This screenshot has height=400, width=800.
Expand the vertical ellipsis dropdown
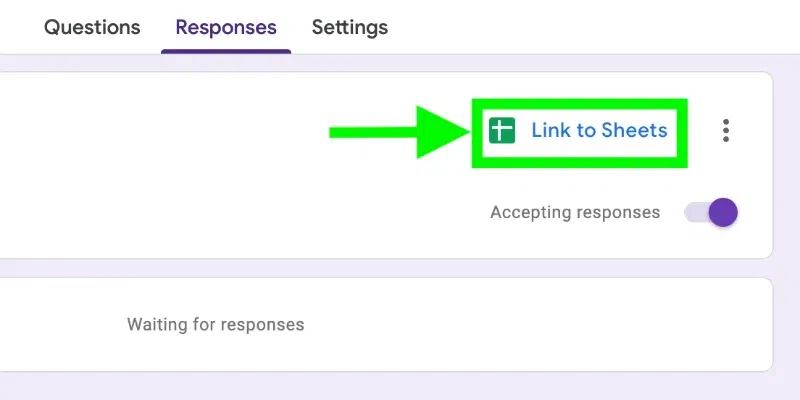(726, 130)
